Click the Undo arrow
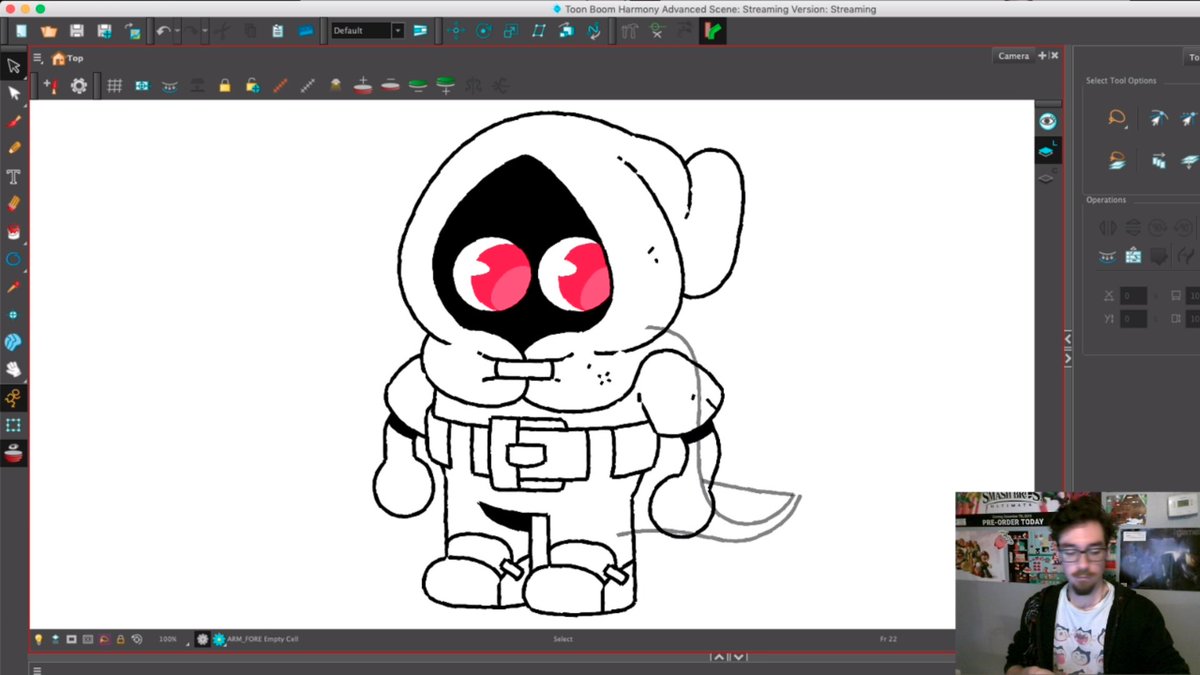Viewport: 1200px width, 675px height. (x=163, y=31)
